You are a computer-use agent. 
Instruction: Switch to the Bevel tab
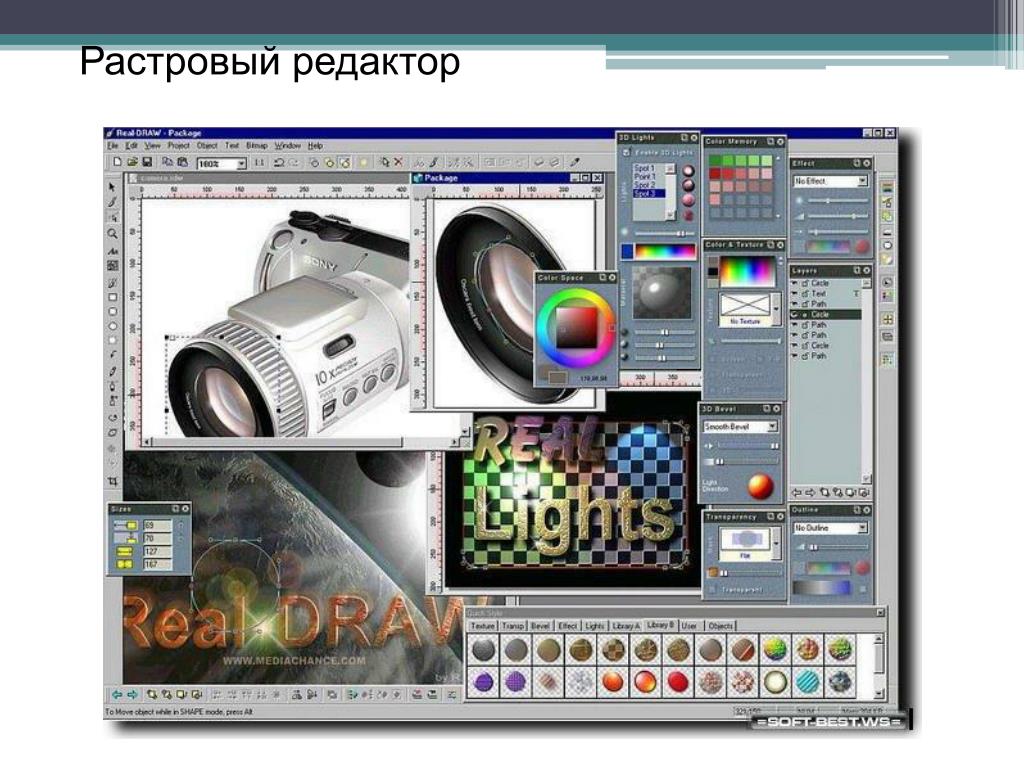pos(540,626)
